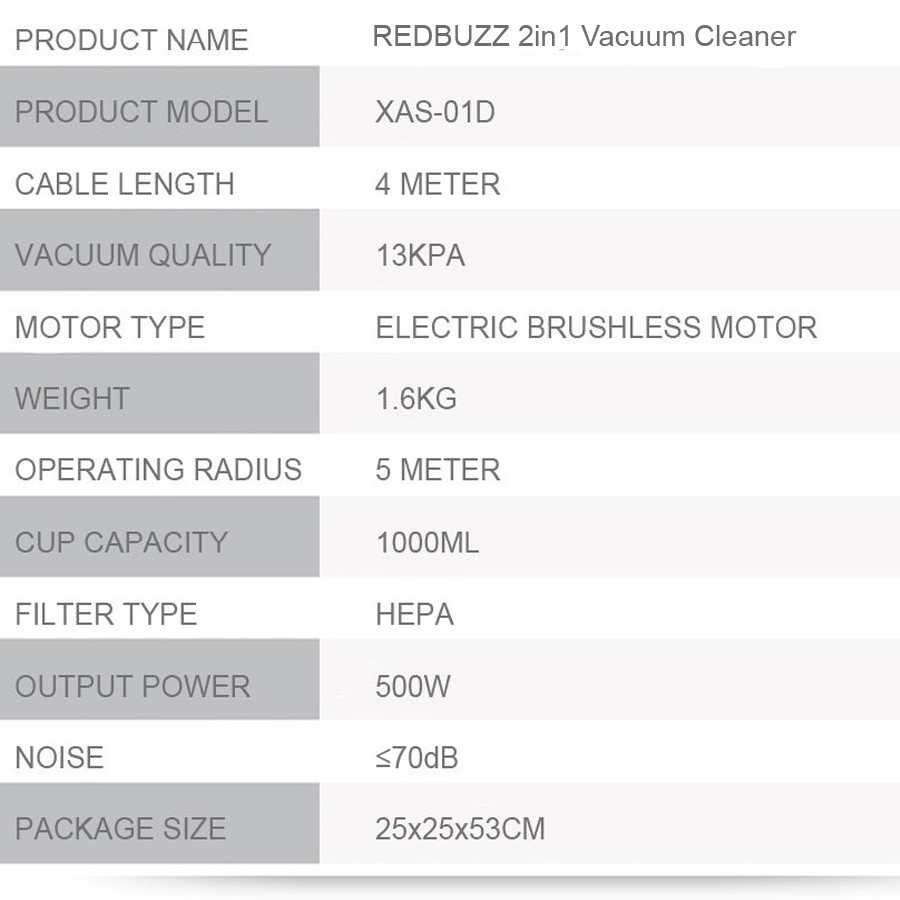Click the PRODUCT MODEL label cell
The height and width of the screenshot is (900, 900).
141,111
